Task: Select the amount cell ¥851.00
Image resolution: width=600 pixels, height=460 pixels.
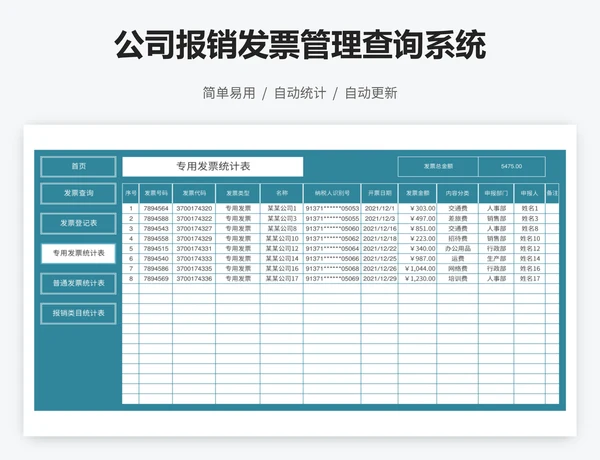Action: click(417, 228)
